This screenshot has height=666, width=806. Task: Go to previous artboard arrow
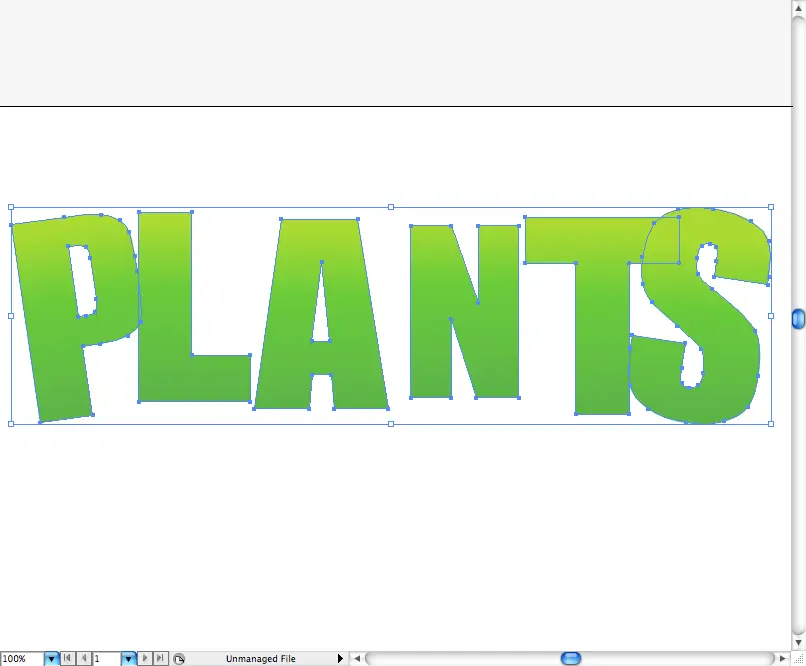point(84,658)
